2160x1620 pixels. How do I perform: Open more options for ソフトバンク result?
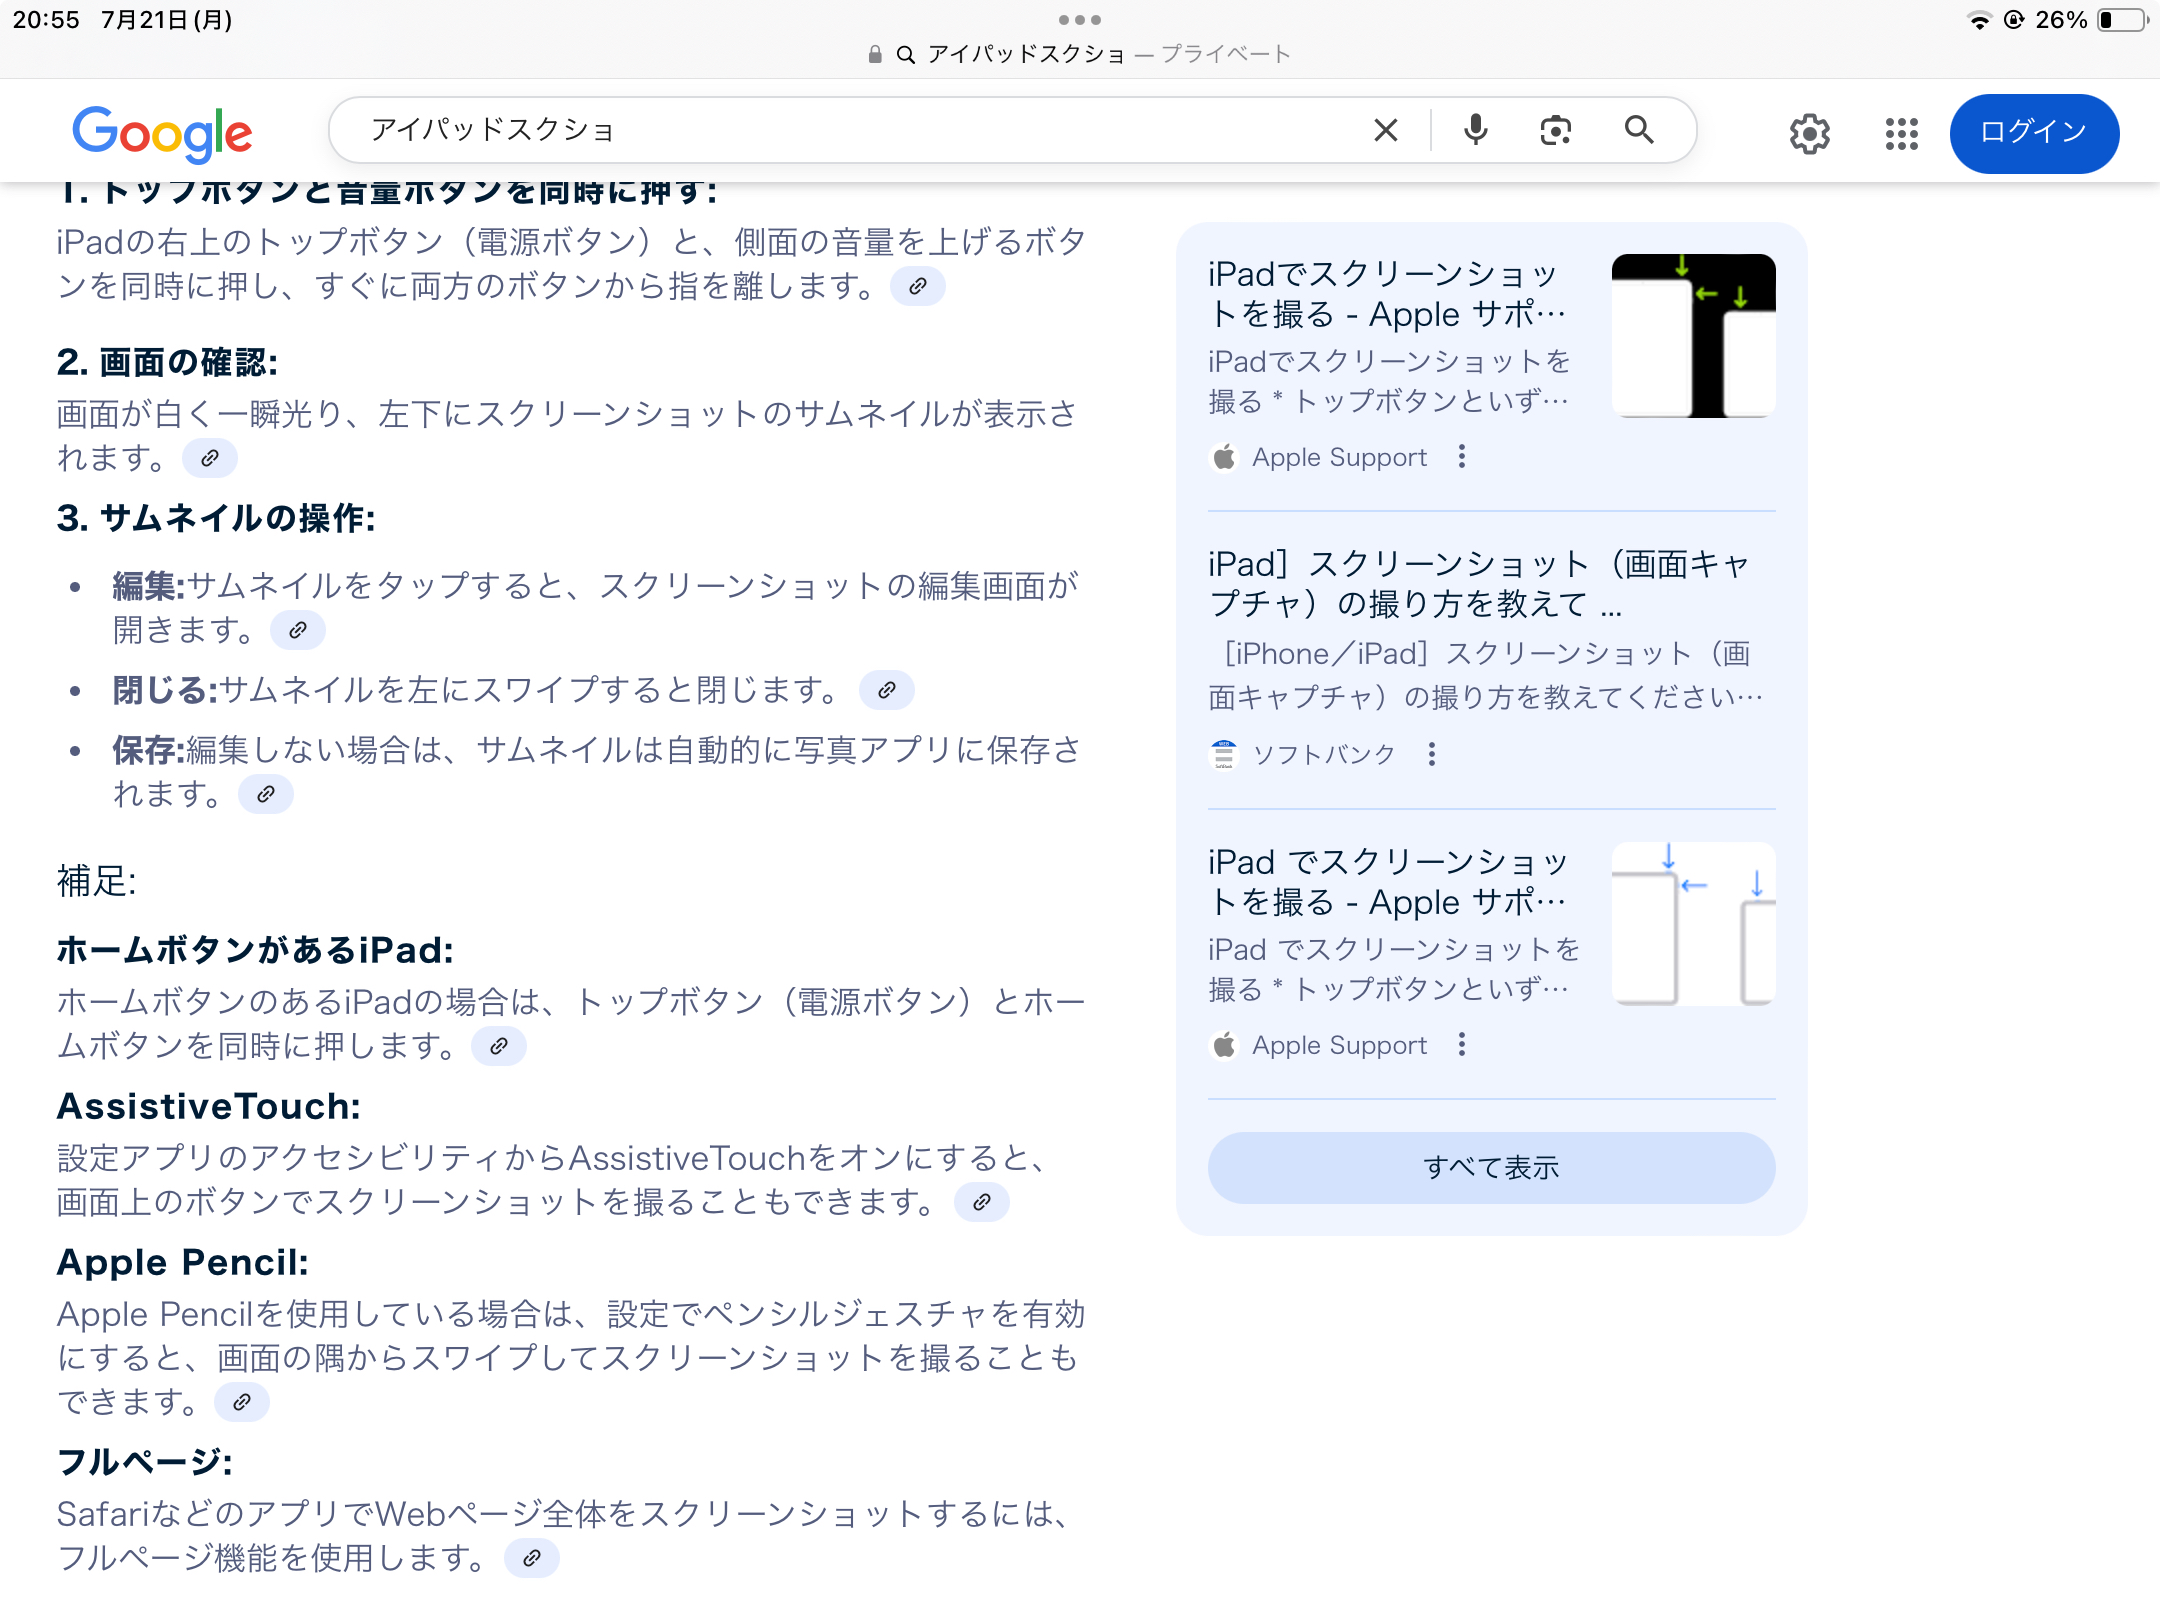click(x=1431, y=754)
